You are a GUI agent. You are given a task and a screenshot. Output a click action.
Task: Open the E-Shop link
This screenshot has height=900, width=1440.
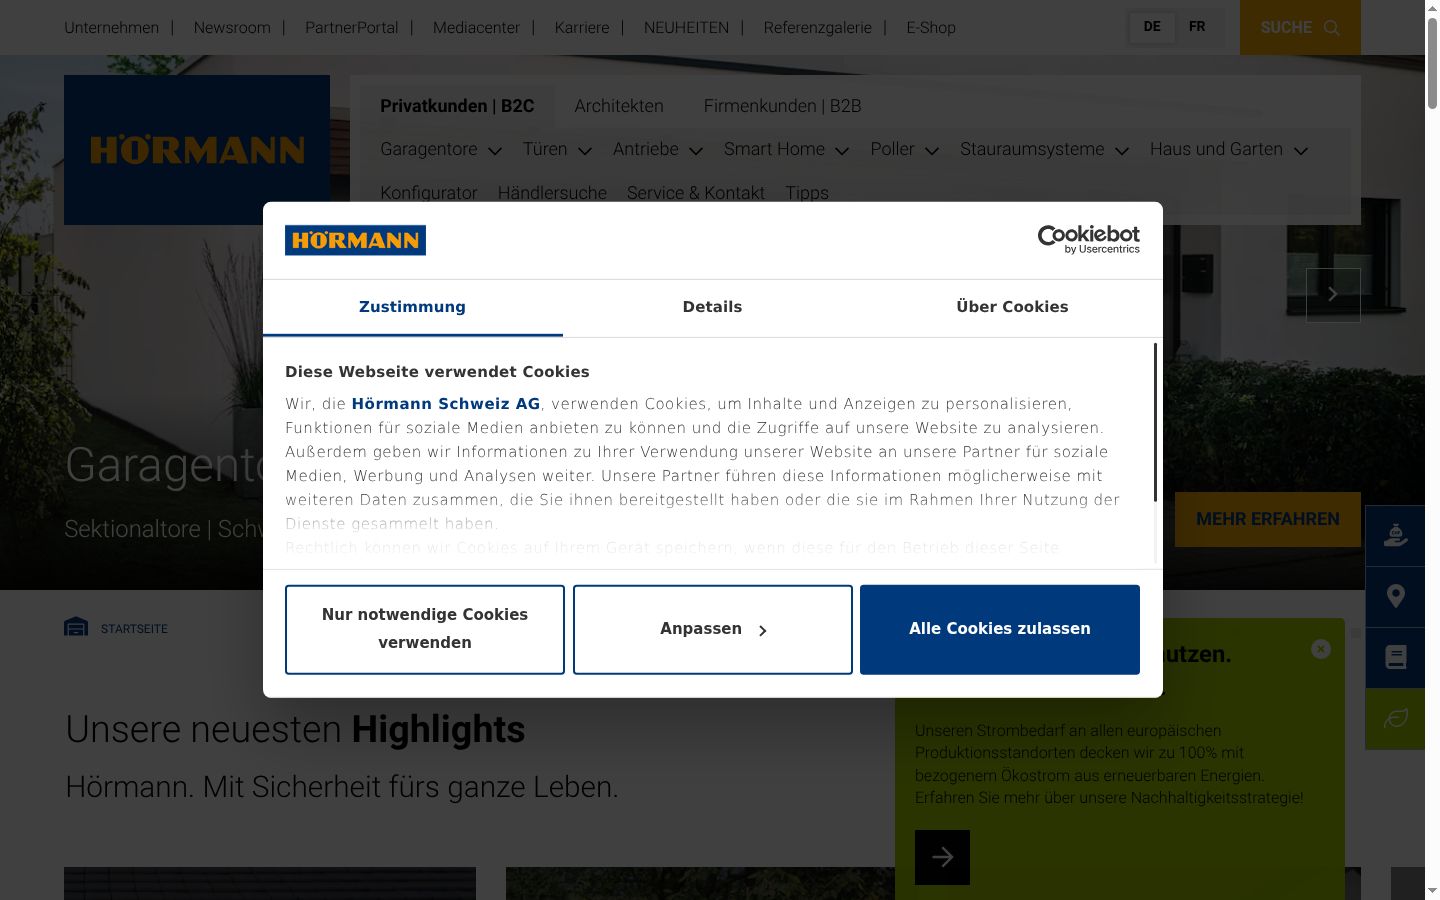(931, 28)
